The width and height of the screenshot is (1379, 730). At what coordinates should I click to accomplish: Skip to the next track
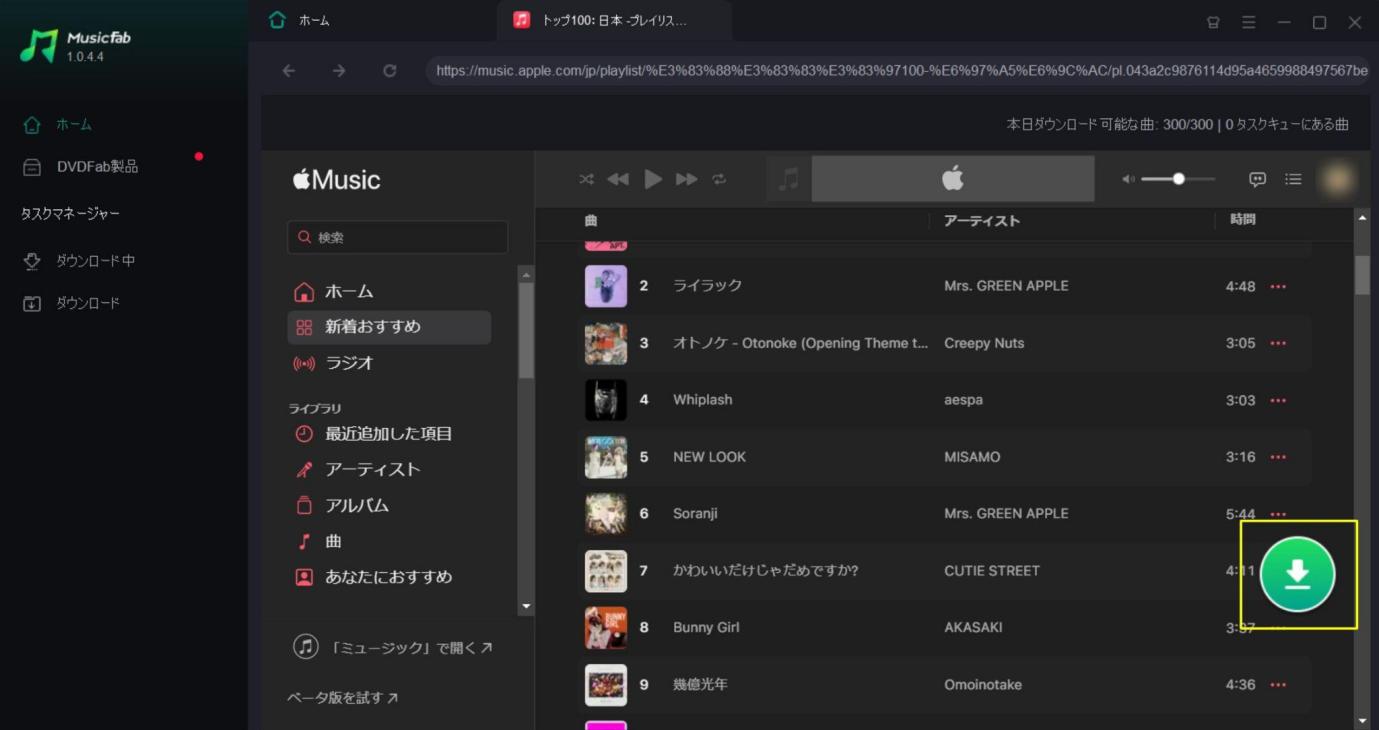click(x=686, y=179)
